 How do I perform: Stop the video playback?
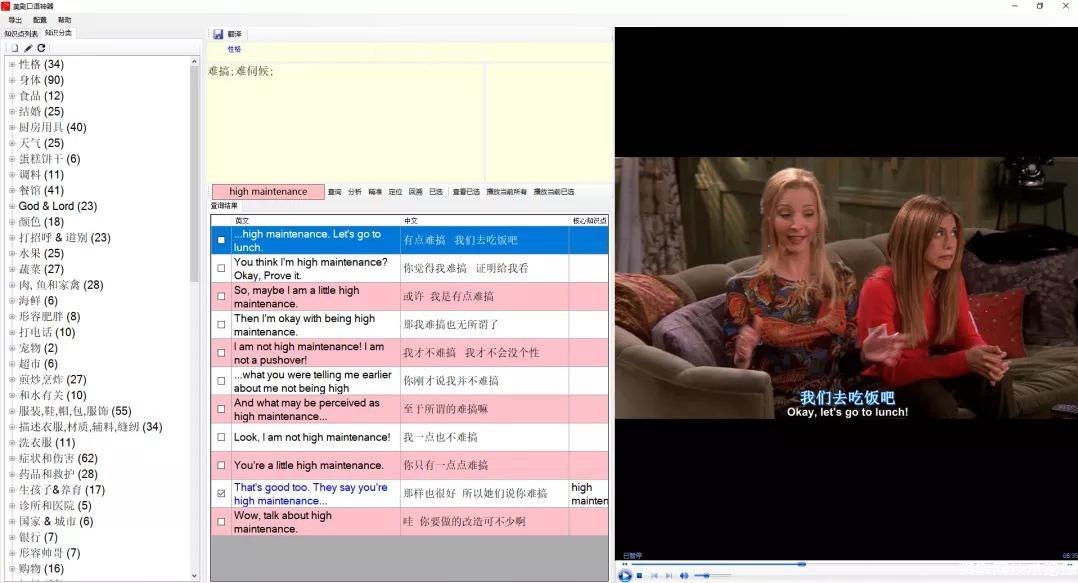pos(639,575)
